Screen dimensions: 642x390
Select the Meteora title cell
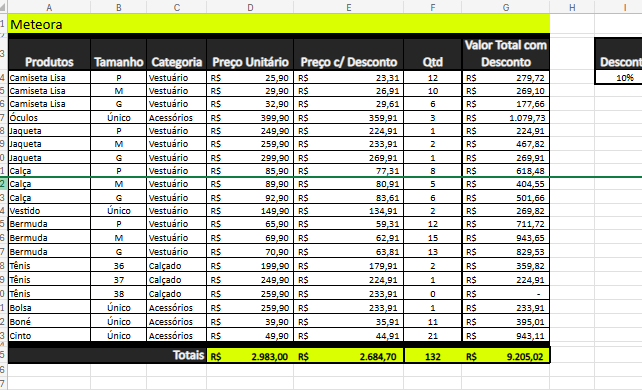click(279, 24)
